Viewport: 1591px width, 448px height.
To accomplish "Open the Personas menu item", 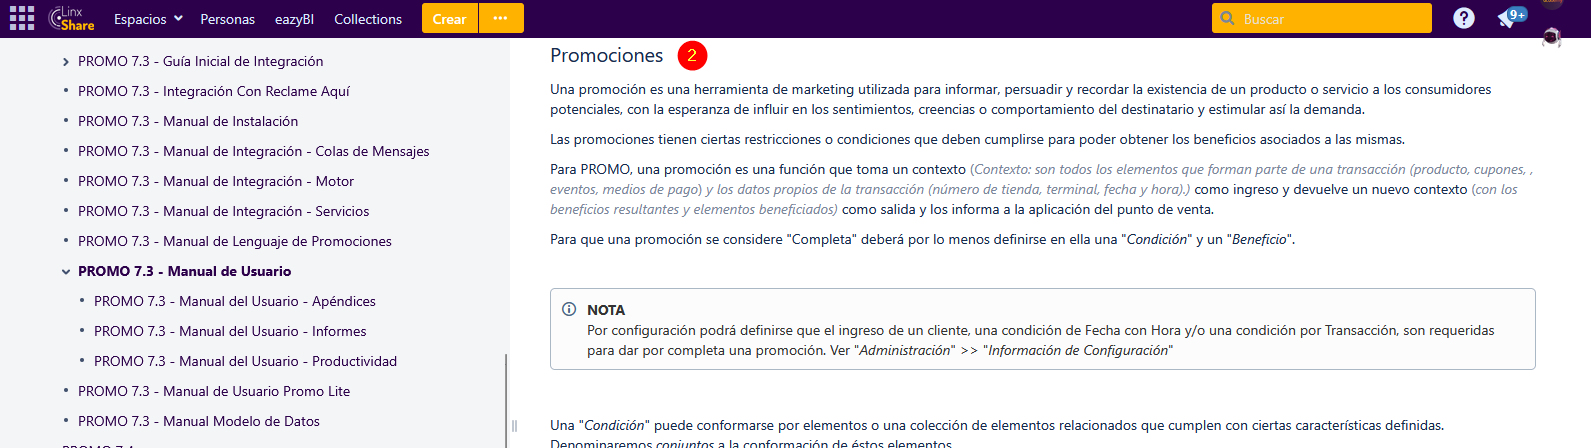I will pos(227,19).
